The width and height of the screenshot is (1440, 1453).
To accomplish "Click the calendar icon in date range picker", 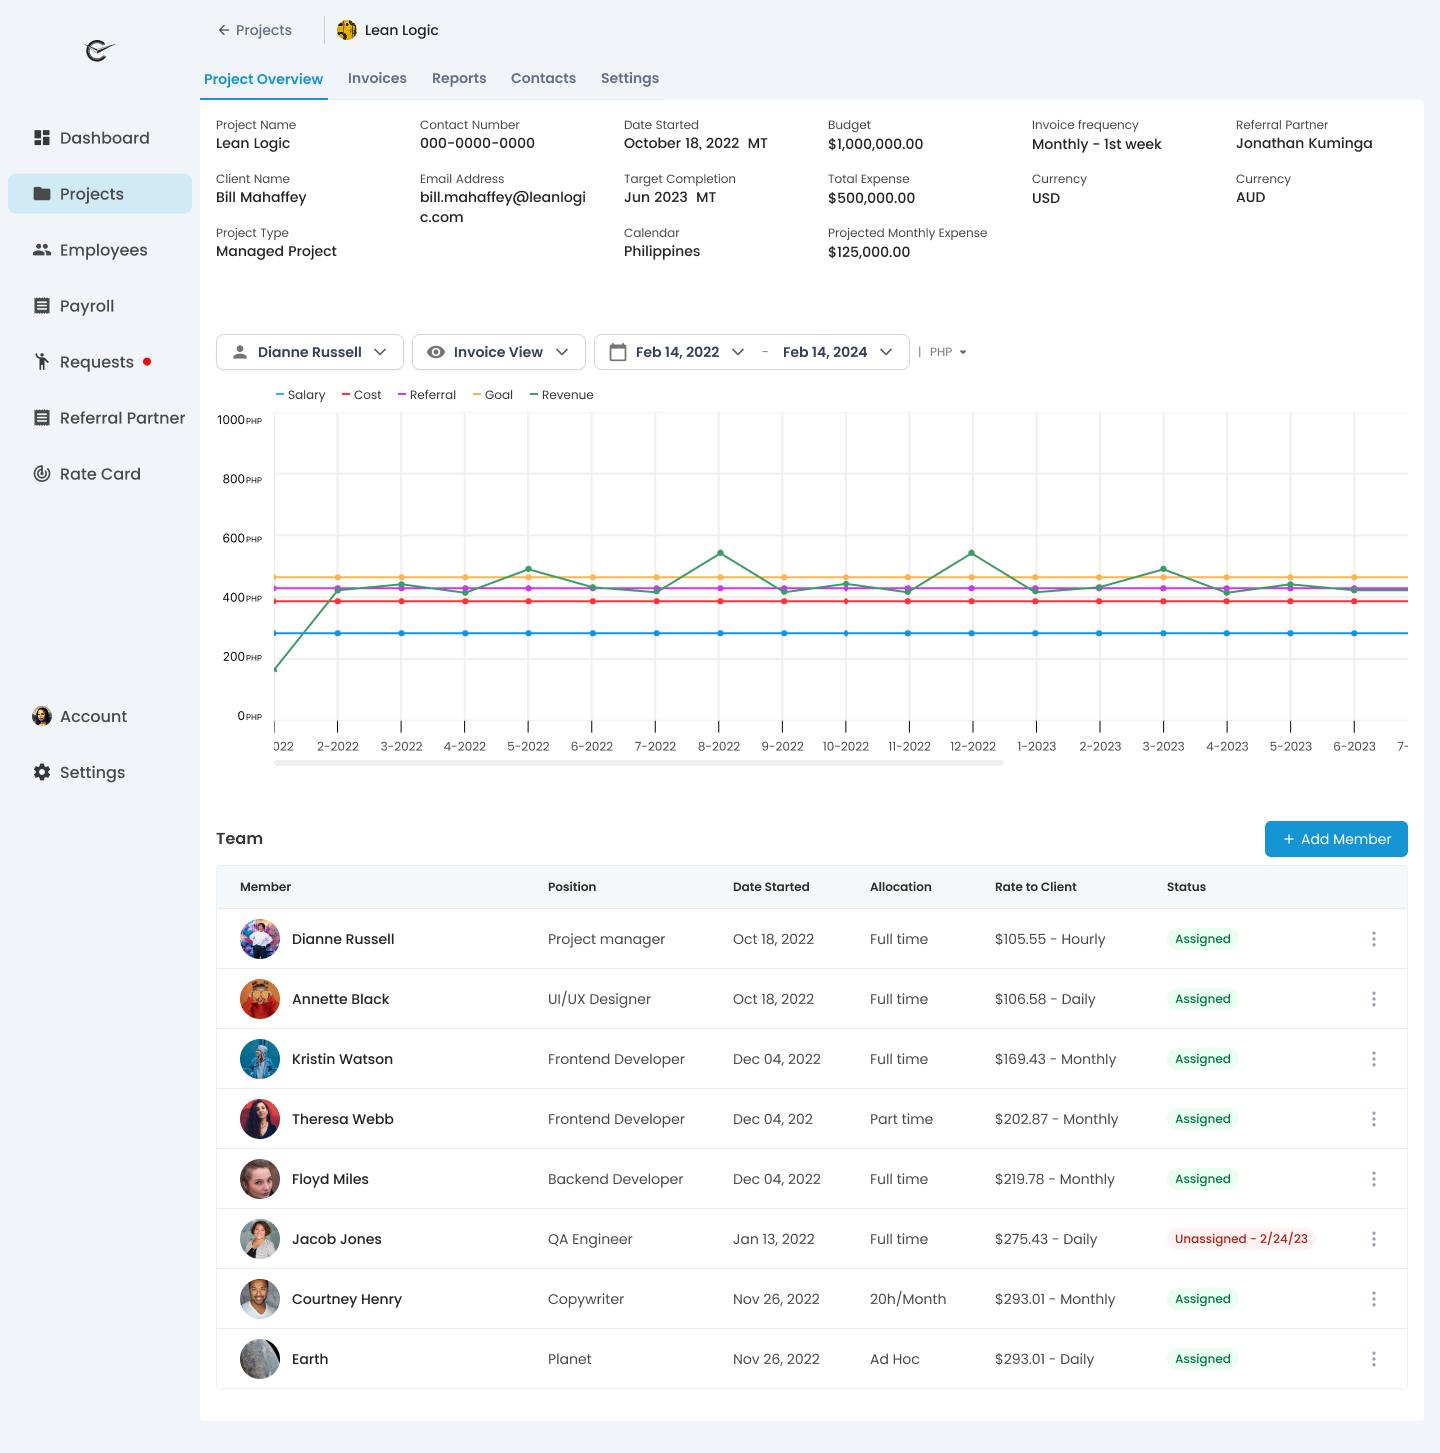I will tap(621, 352).
